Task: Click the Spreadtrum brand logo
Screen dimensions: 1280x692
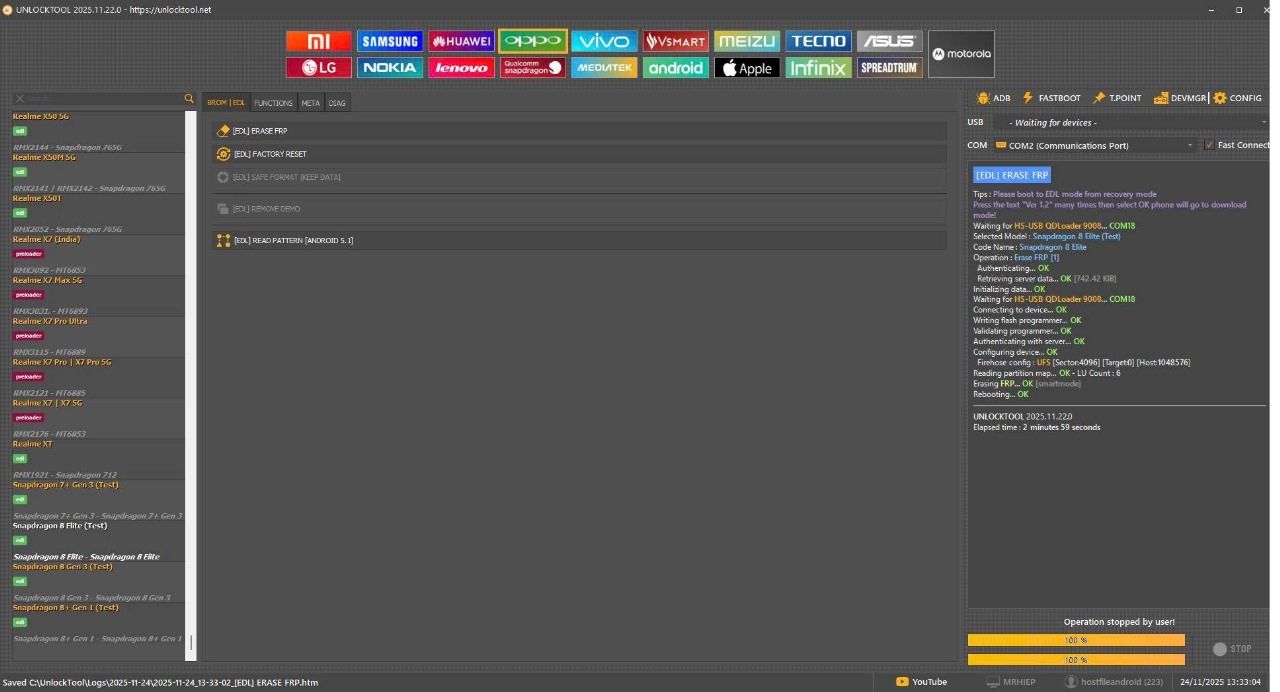Action: pyautogui.click(x=889, y=68)
